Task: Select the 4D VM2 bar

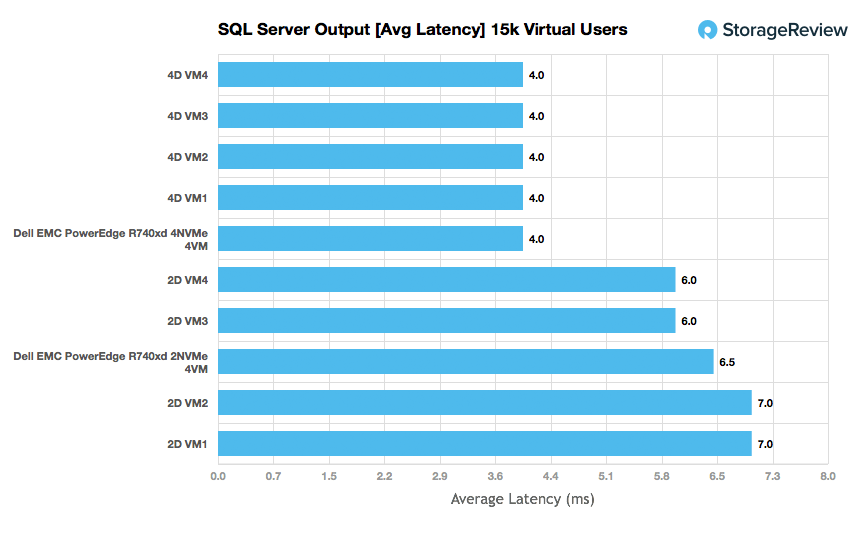Action: coord(370,157)
